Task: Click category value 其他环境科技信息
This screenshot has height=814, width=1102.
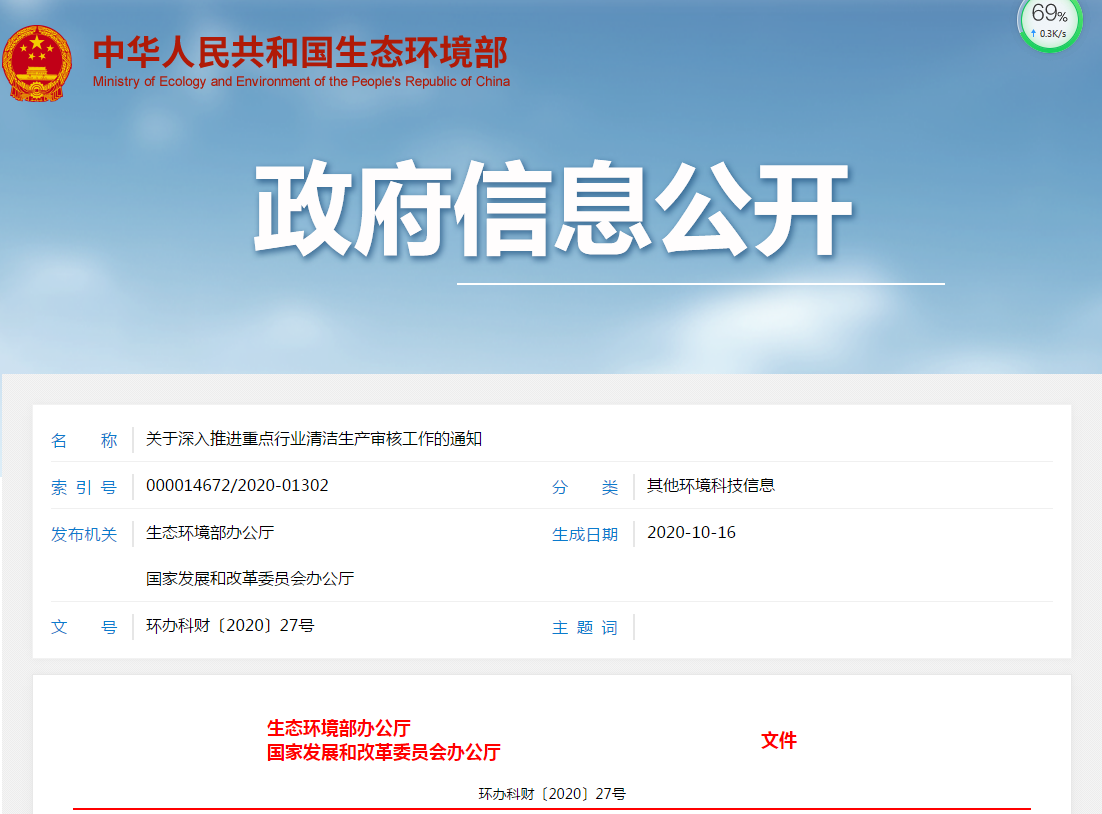Action: tap(711, 486)
